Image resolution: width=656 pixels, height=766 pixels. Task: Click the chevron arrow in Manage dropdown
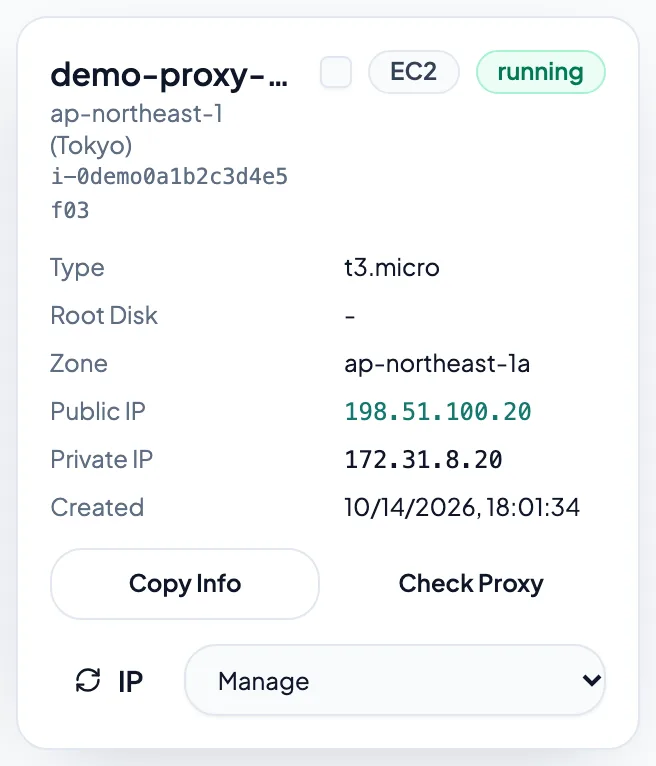(x=592, y=680)
